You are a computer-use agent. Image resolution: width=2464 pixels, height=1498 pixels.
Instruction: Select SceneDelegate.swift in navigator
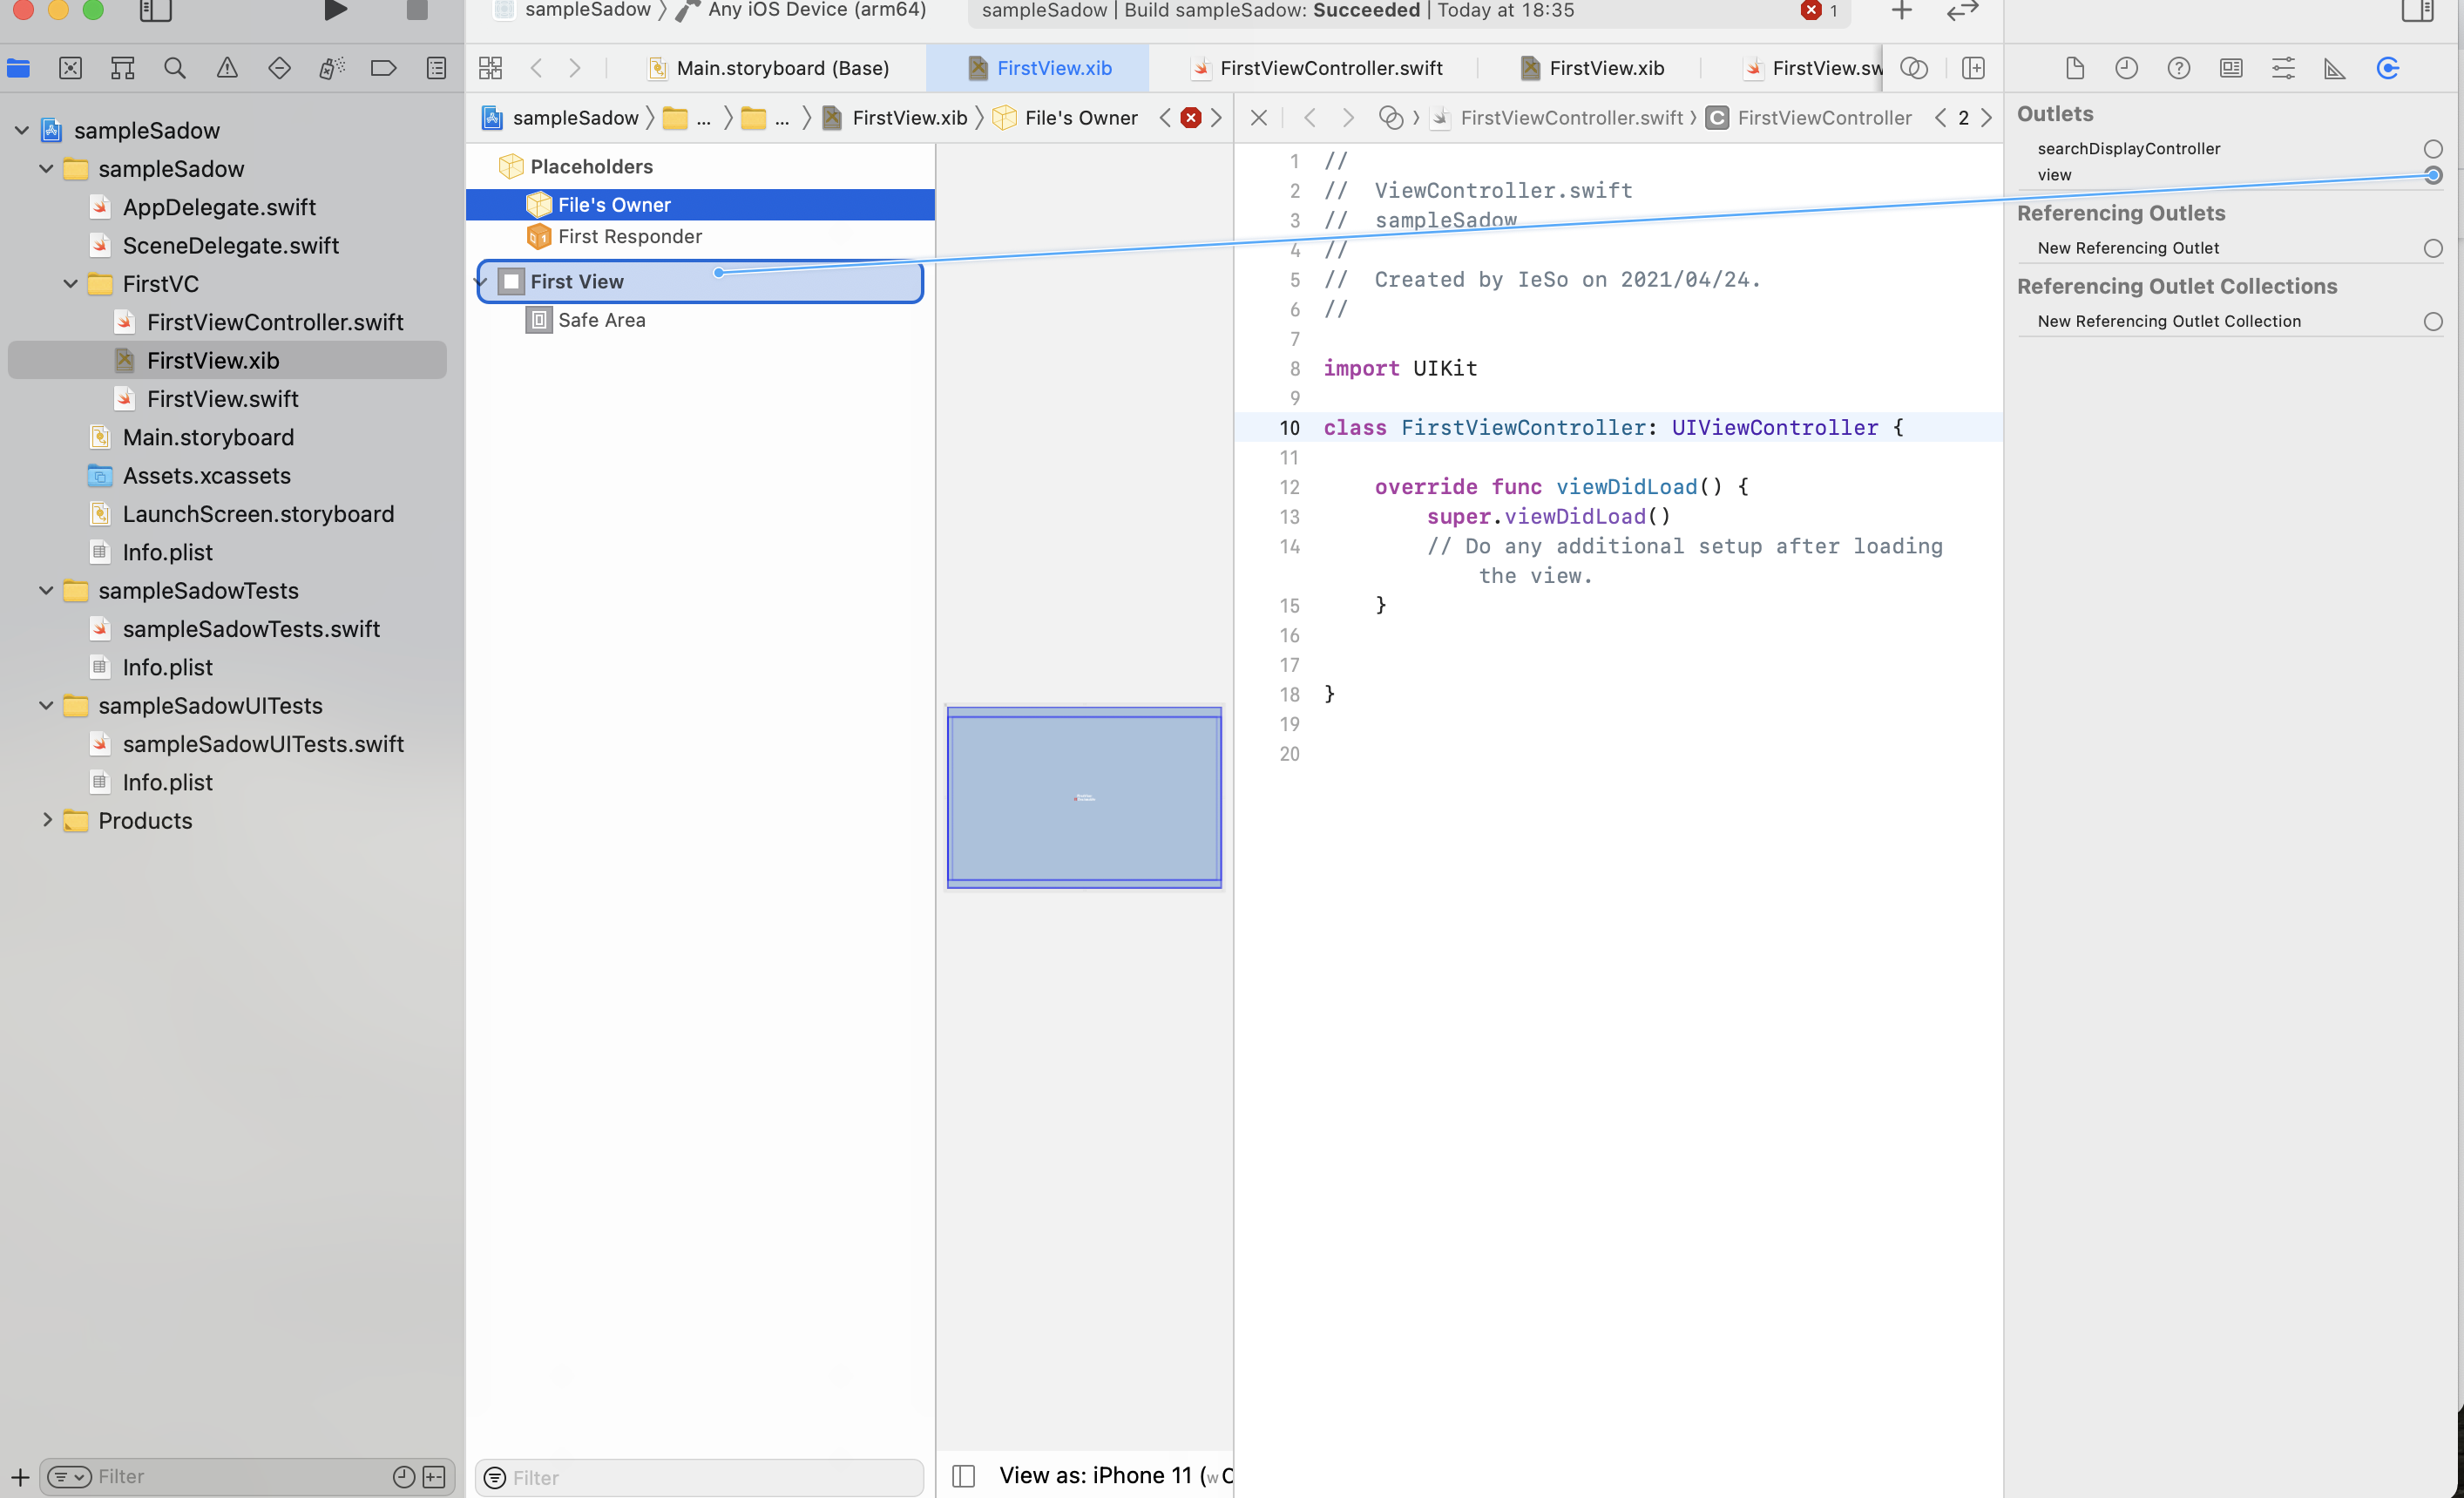click(x=230, y=246)
